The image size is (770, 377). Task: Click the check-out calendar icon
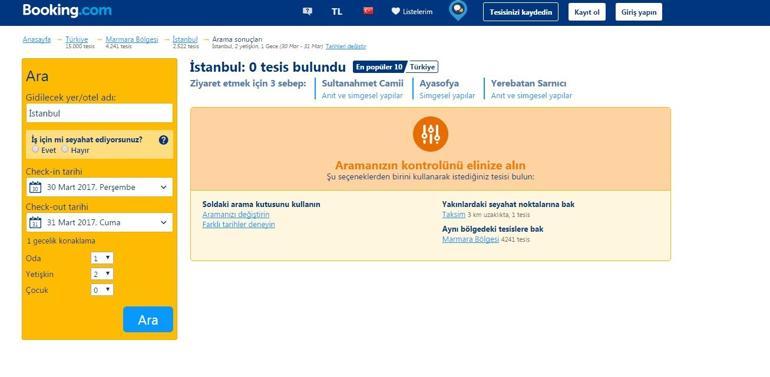(x=35, y=222)
